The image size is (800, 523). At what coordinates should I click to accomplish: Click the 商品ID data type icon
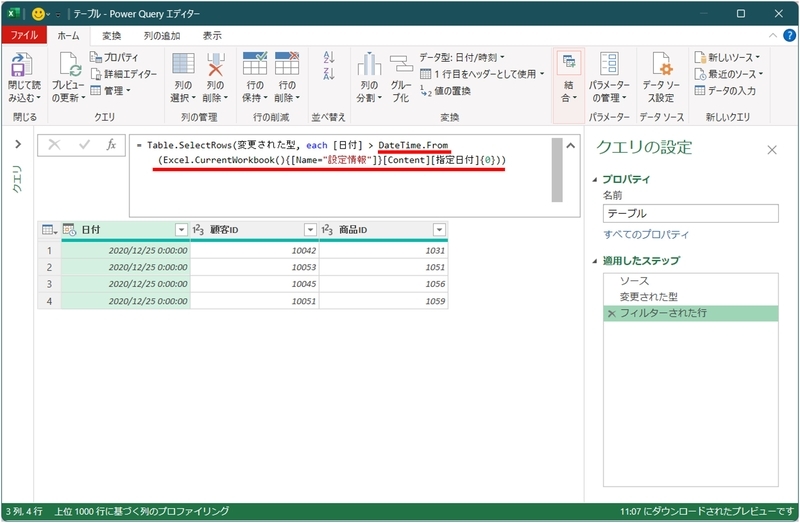click(327, 230)
